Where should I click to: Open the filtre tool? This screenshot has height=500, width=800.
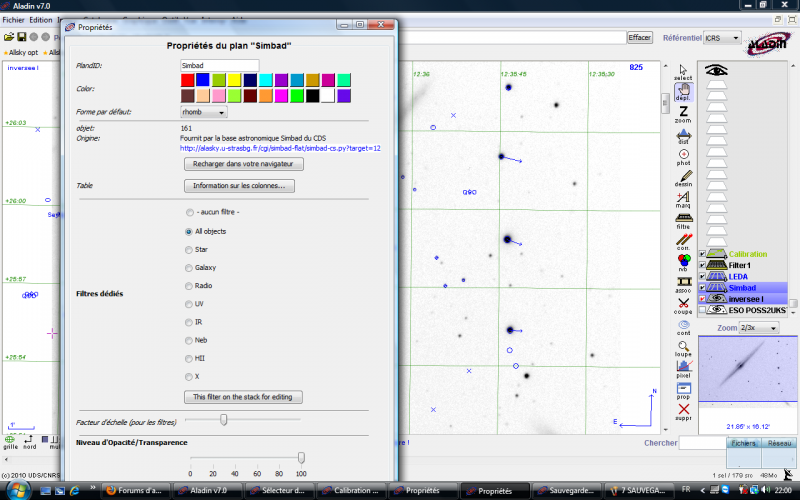pos(683,221)
